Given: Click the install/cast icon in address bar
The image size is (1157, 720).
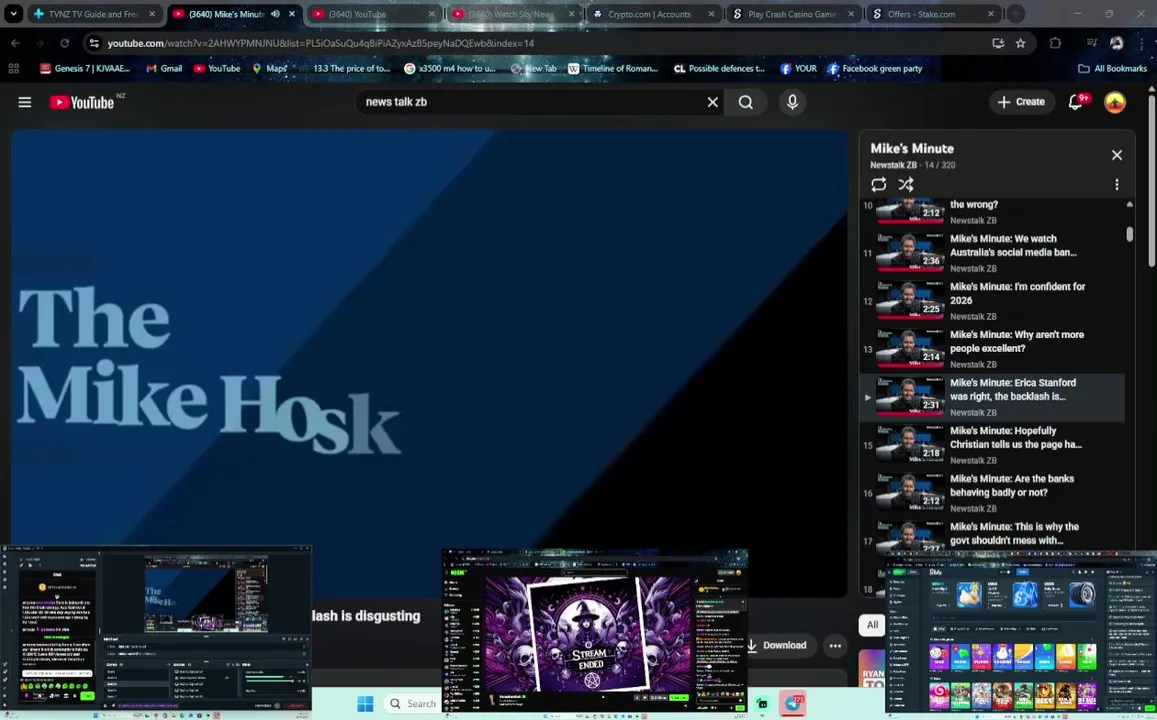Looking at the screenshot, I should (998, 44).
